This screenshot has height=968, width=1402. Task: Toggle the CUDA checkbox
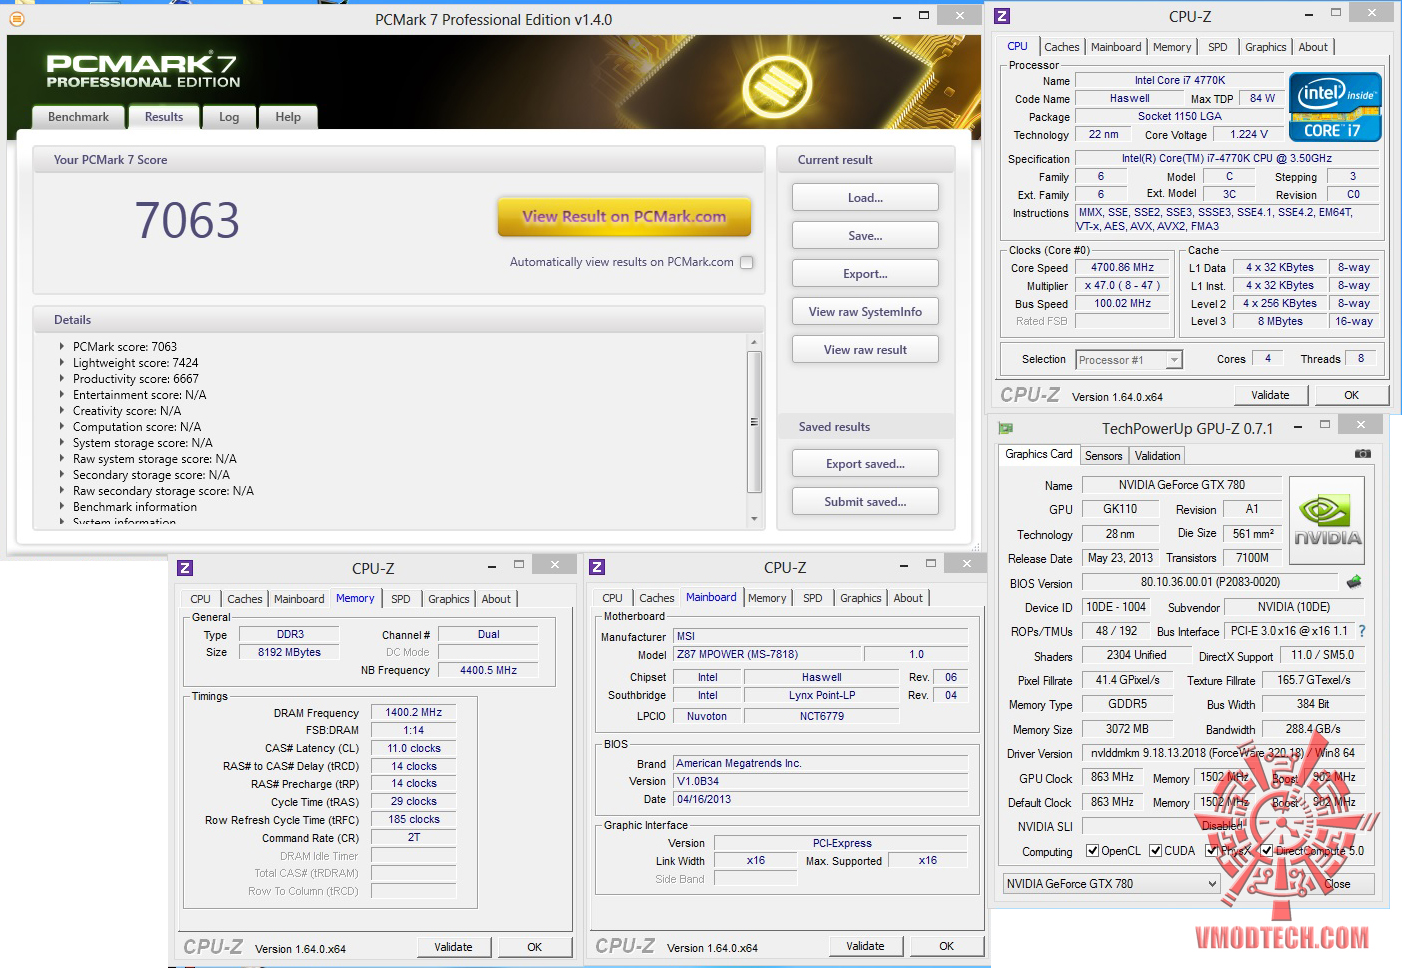point(1156,851)
